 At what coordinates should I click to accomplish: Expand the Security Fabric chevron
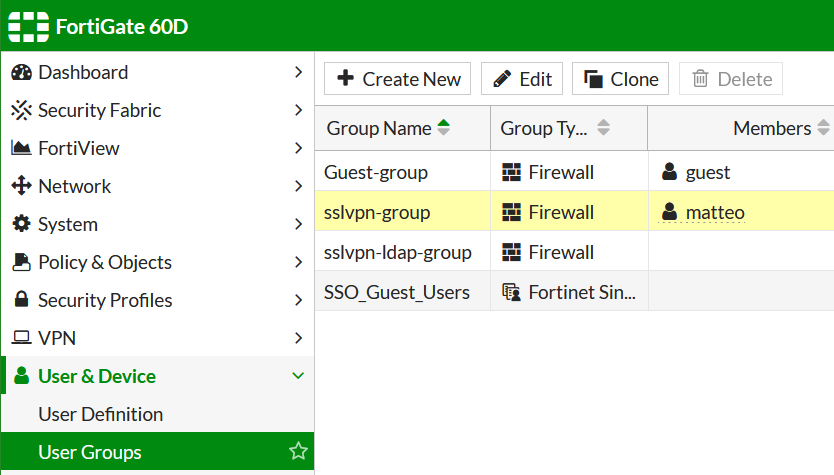click(x=298, y=110)
